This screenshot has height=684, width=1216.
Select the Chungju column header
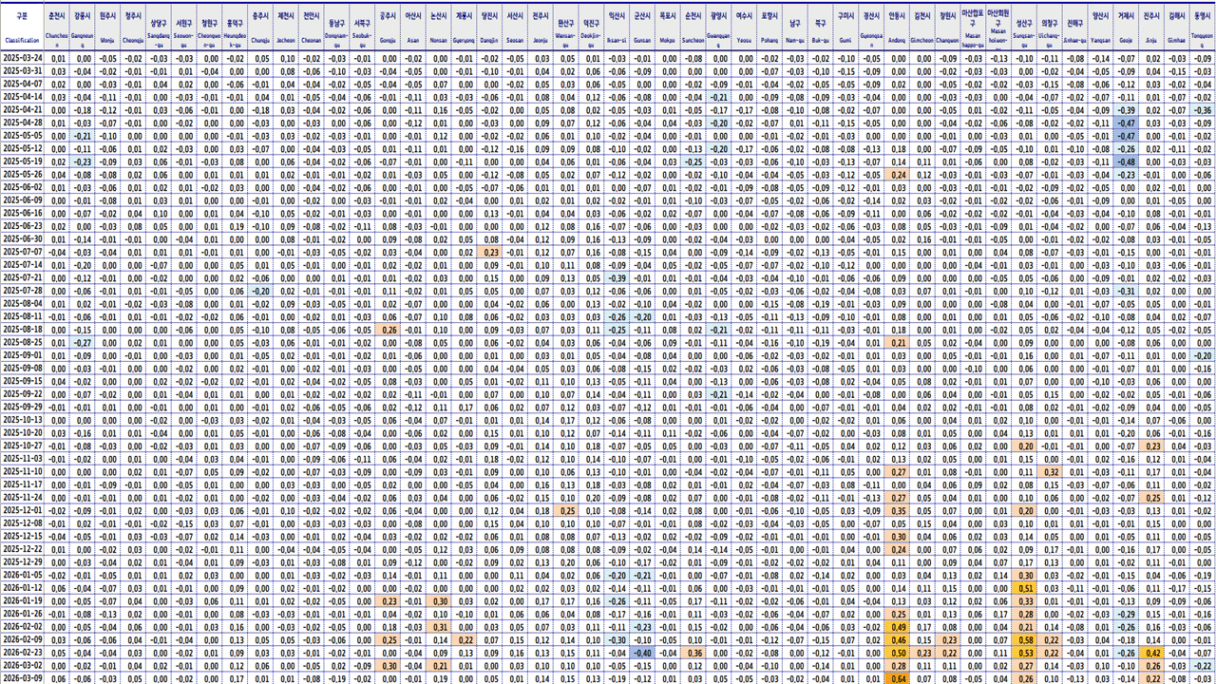(x=260, y=28)
